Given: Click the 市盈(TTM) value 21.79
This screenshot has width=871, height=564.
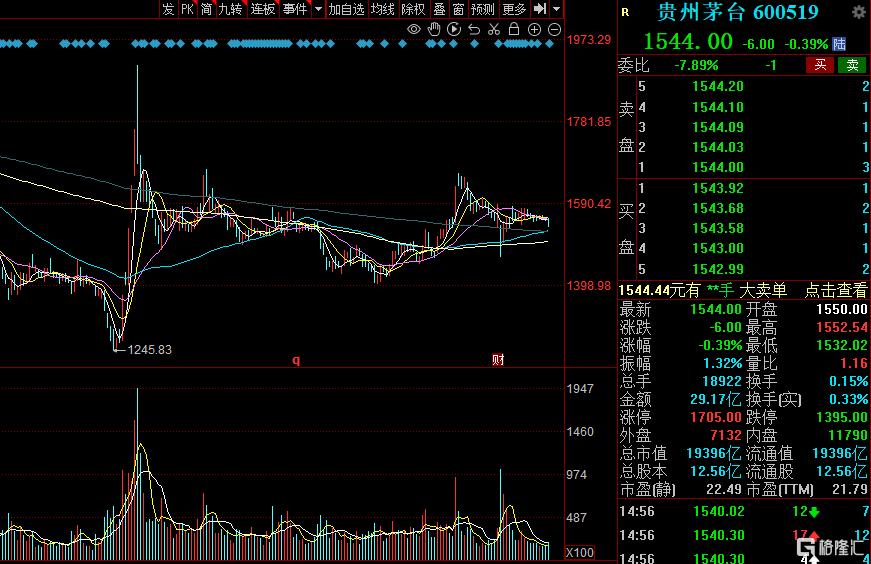Looking at the screenshot, I should click(848, 490).
